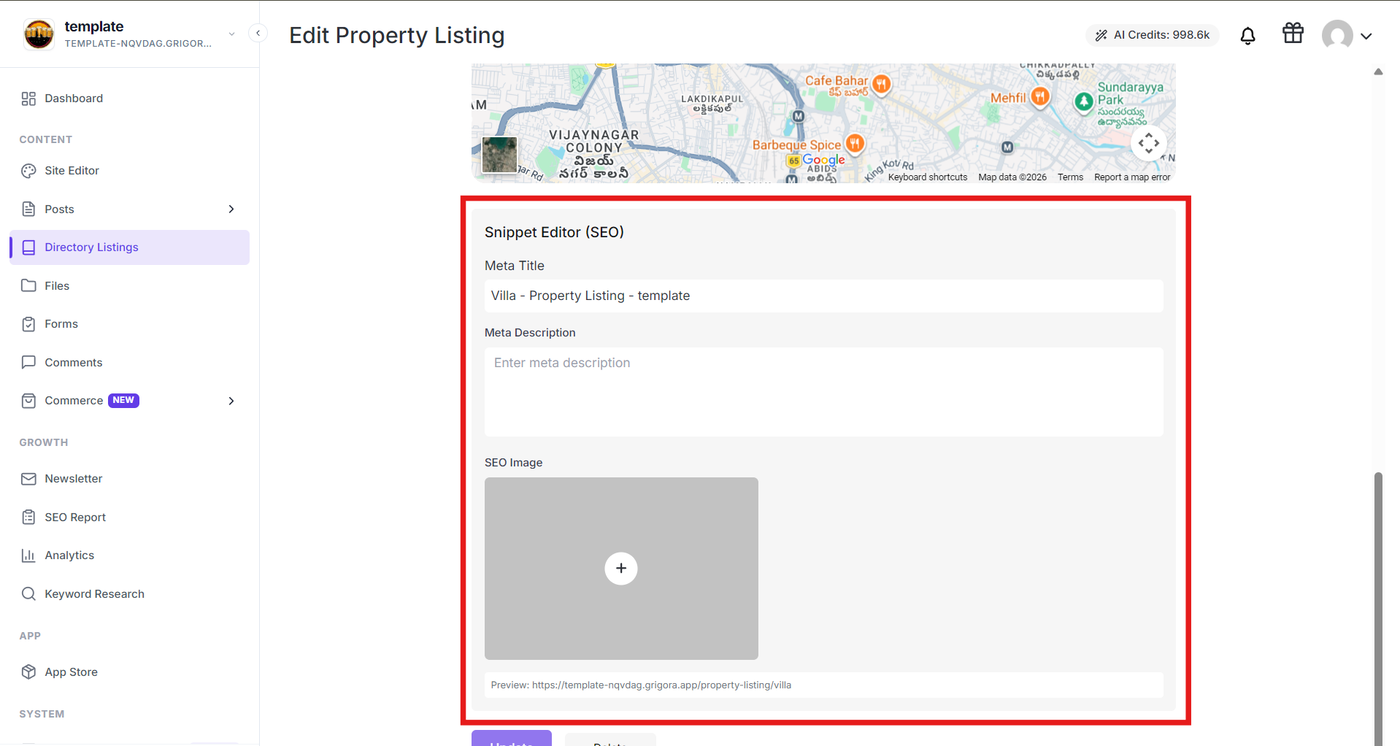1400x746 pixels.
Task: Open the user avatar account dropdown
Action: point(1347,36)
